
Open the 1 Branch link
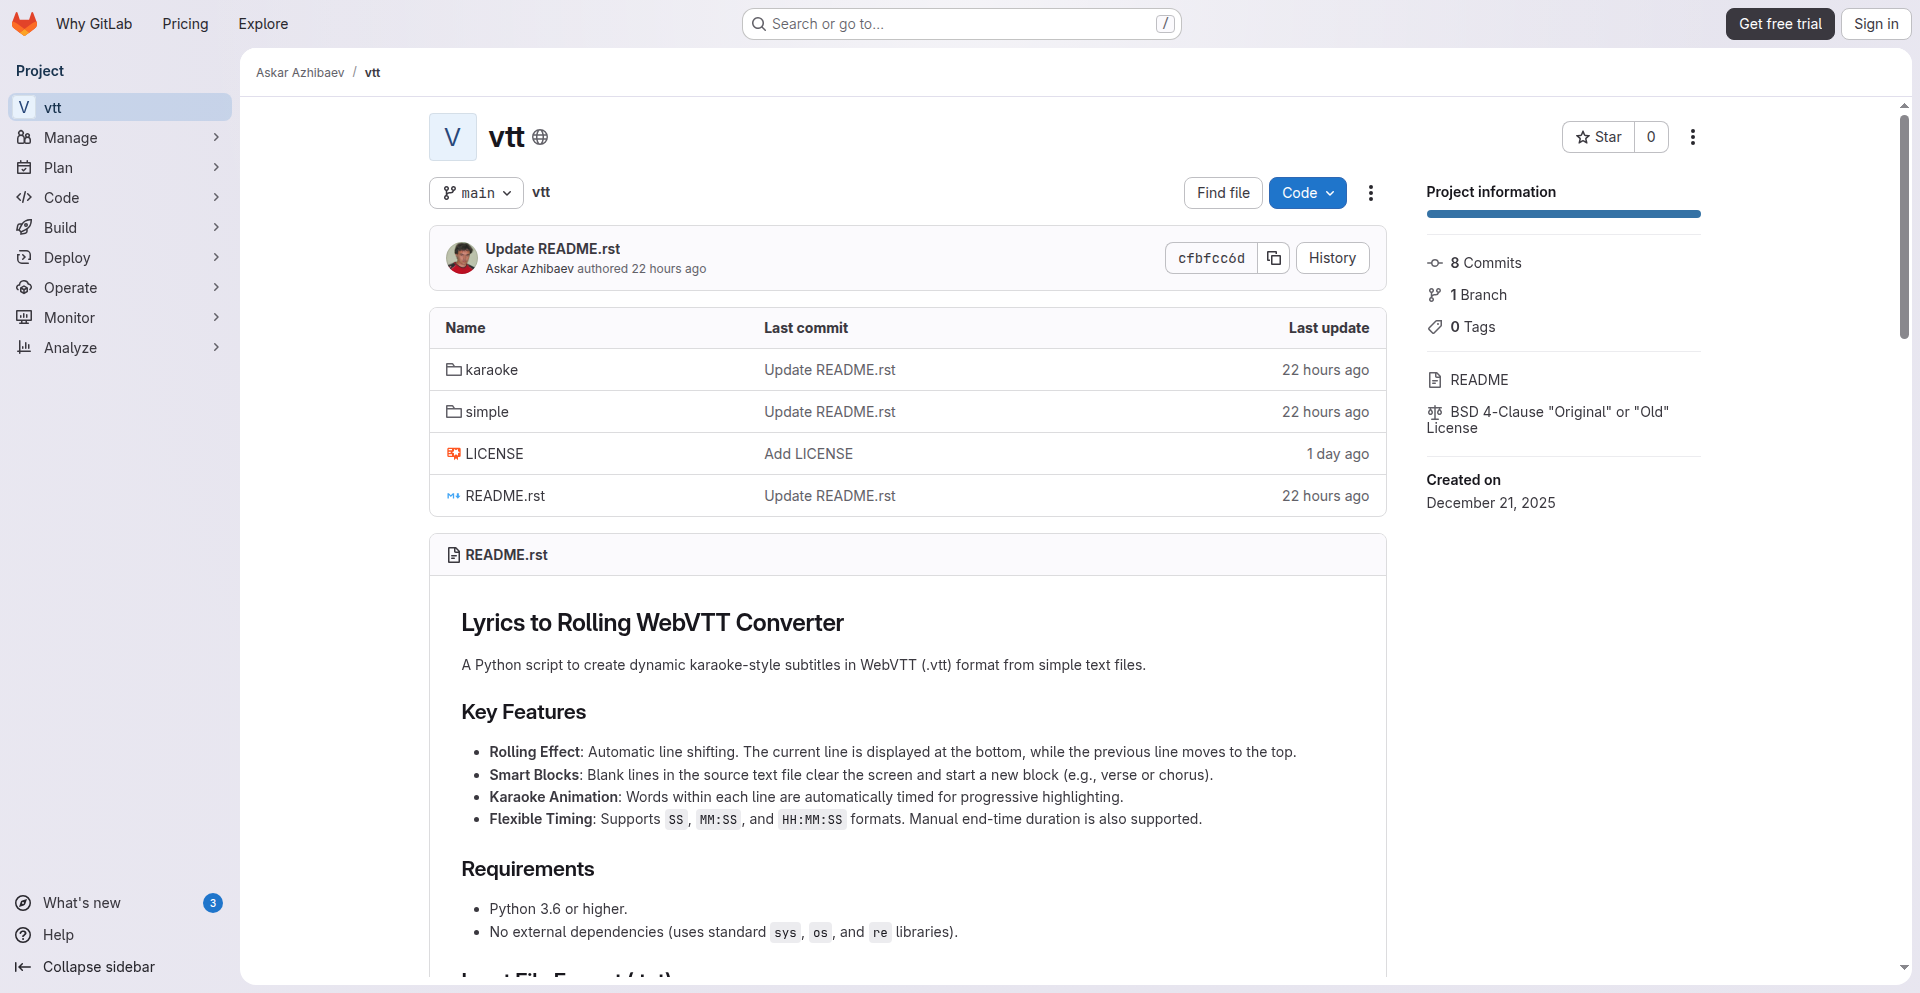tap(1478, 295)
